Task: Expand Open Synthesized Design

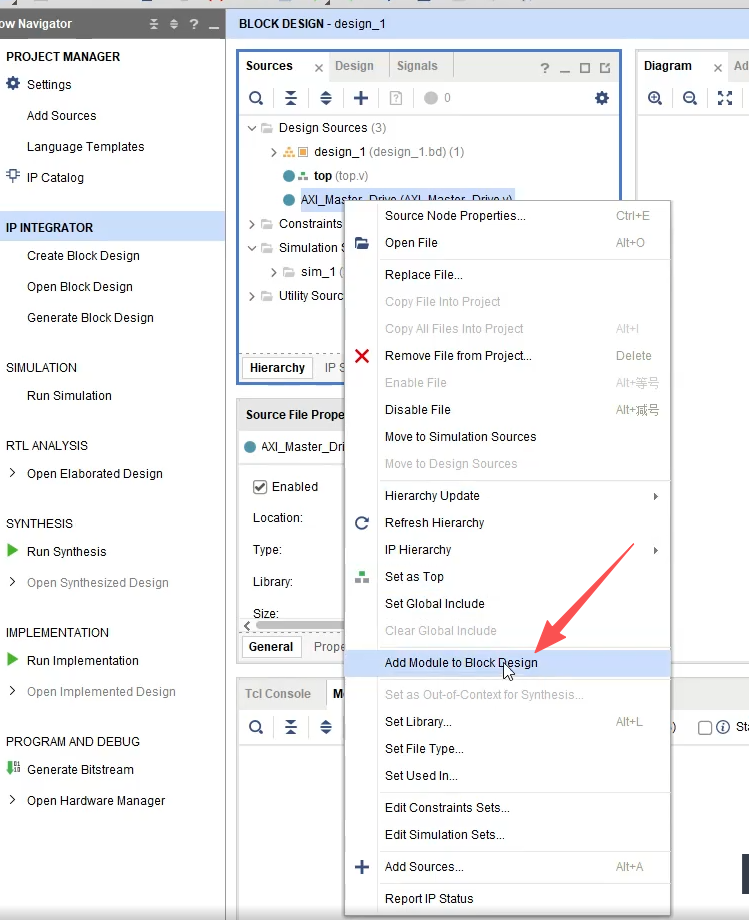Action: click(12, 582)
